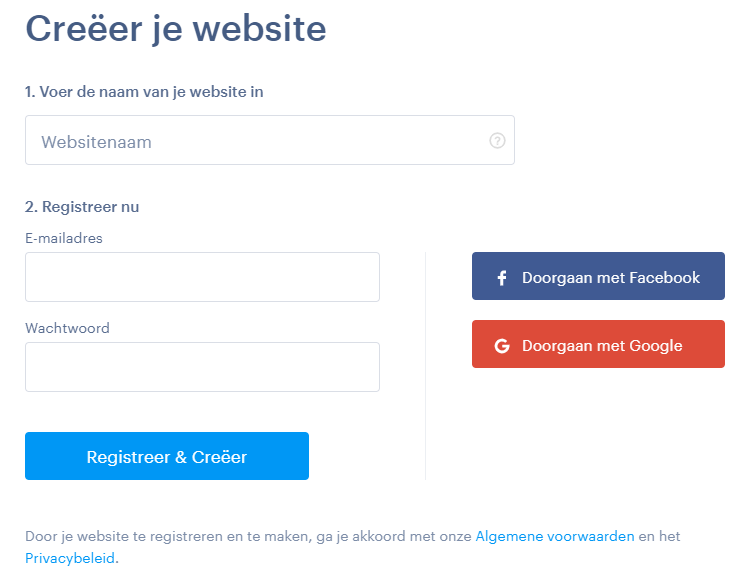This screenshot has height=581, width=746.
Task: Continue with Doorgaan met Facebook button
Action: pos(598,276)
